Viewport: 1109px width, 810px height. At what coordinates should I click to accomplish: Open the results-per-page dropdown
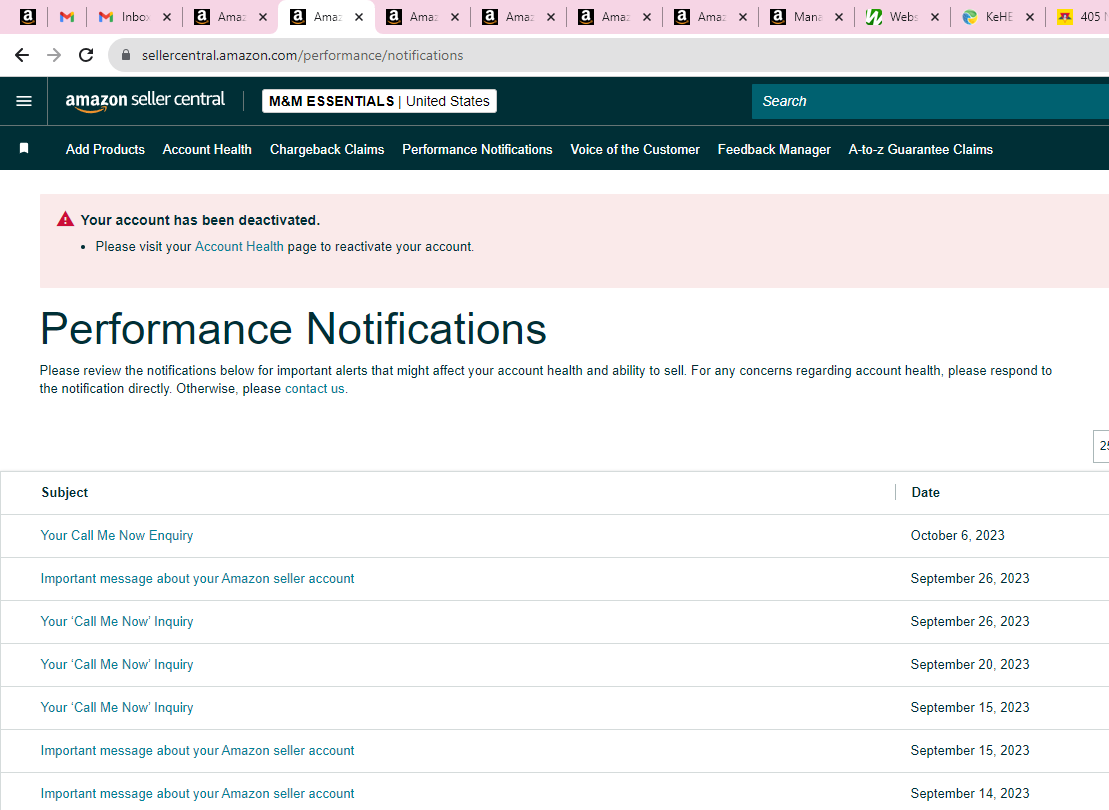click(x=1101, y=446)
